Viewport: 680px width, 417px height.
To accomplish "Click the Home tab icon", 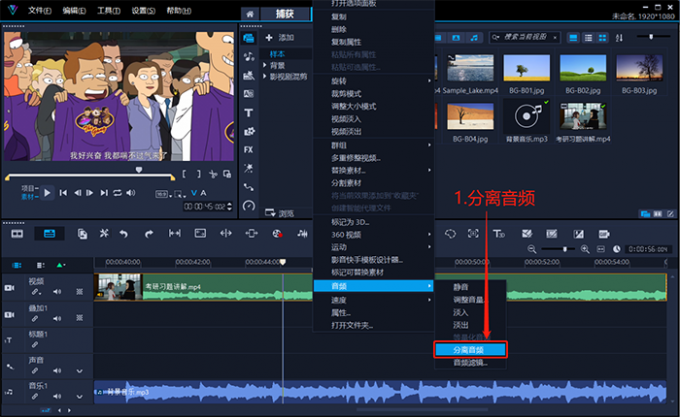I will point(250,13).
